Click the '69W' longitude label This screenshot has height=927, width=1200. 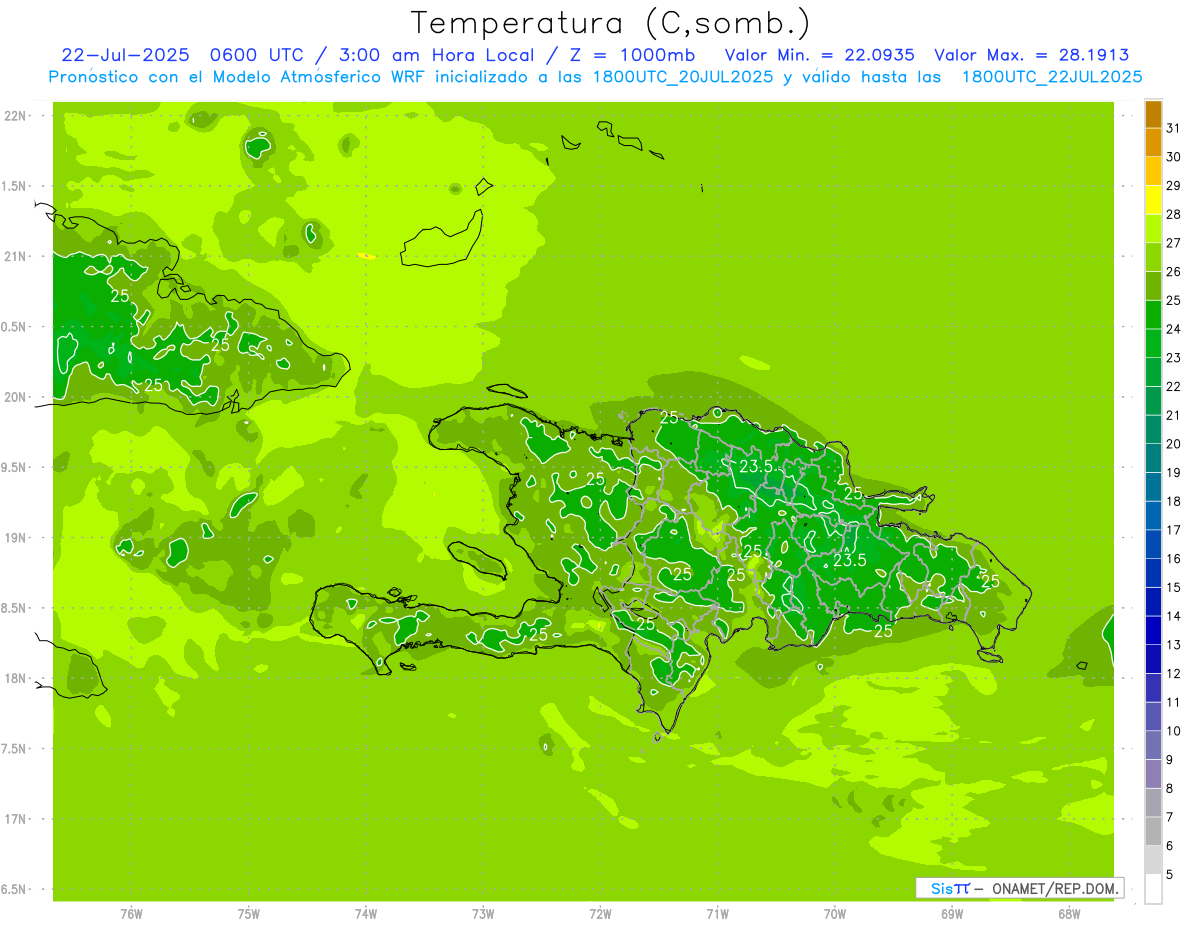(x=952, y=913)
